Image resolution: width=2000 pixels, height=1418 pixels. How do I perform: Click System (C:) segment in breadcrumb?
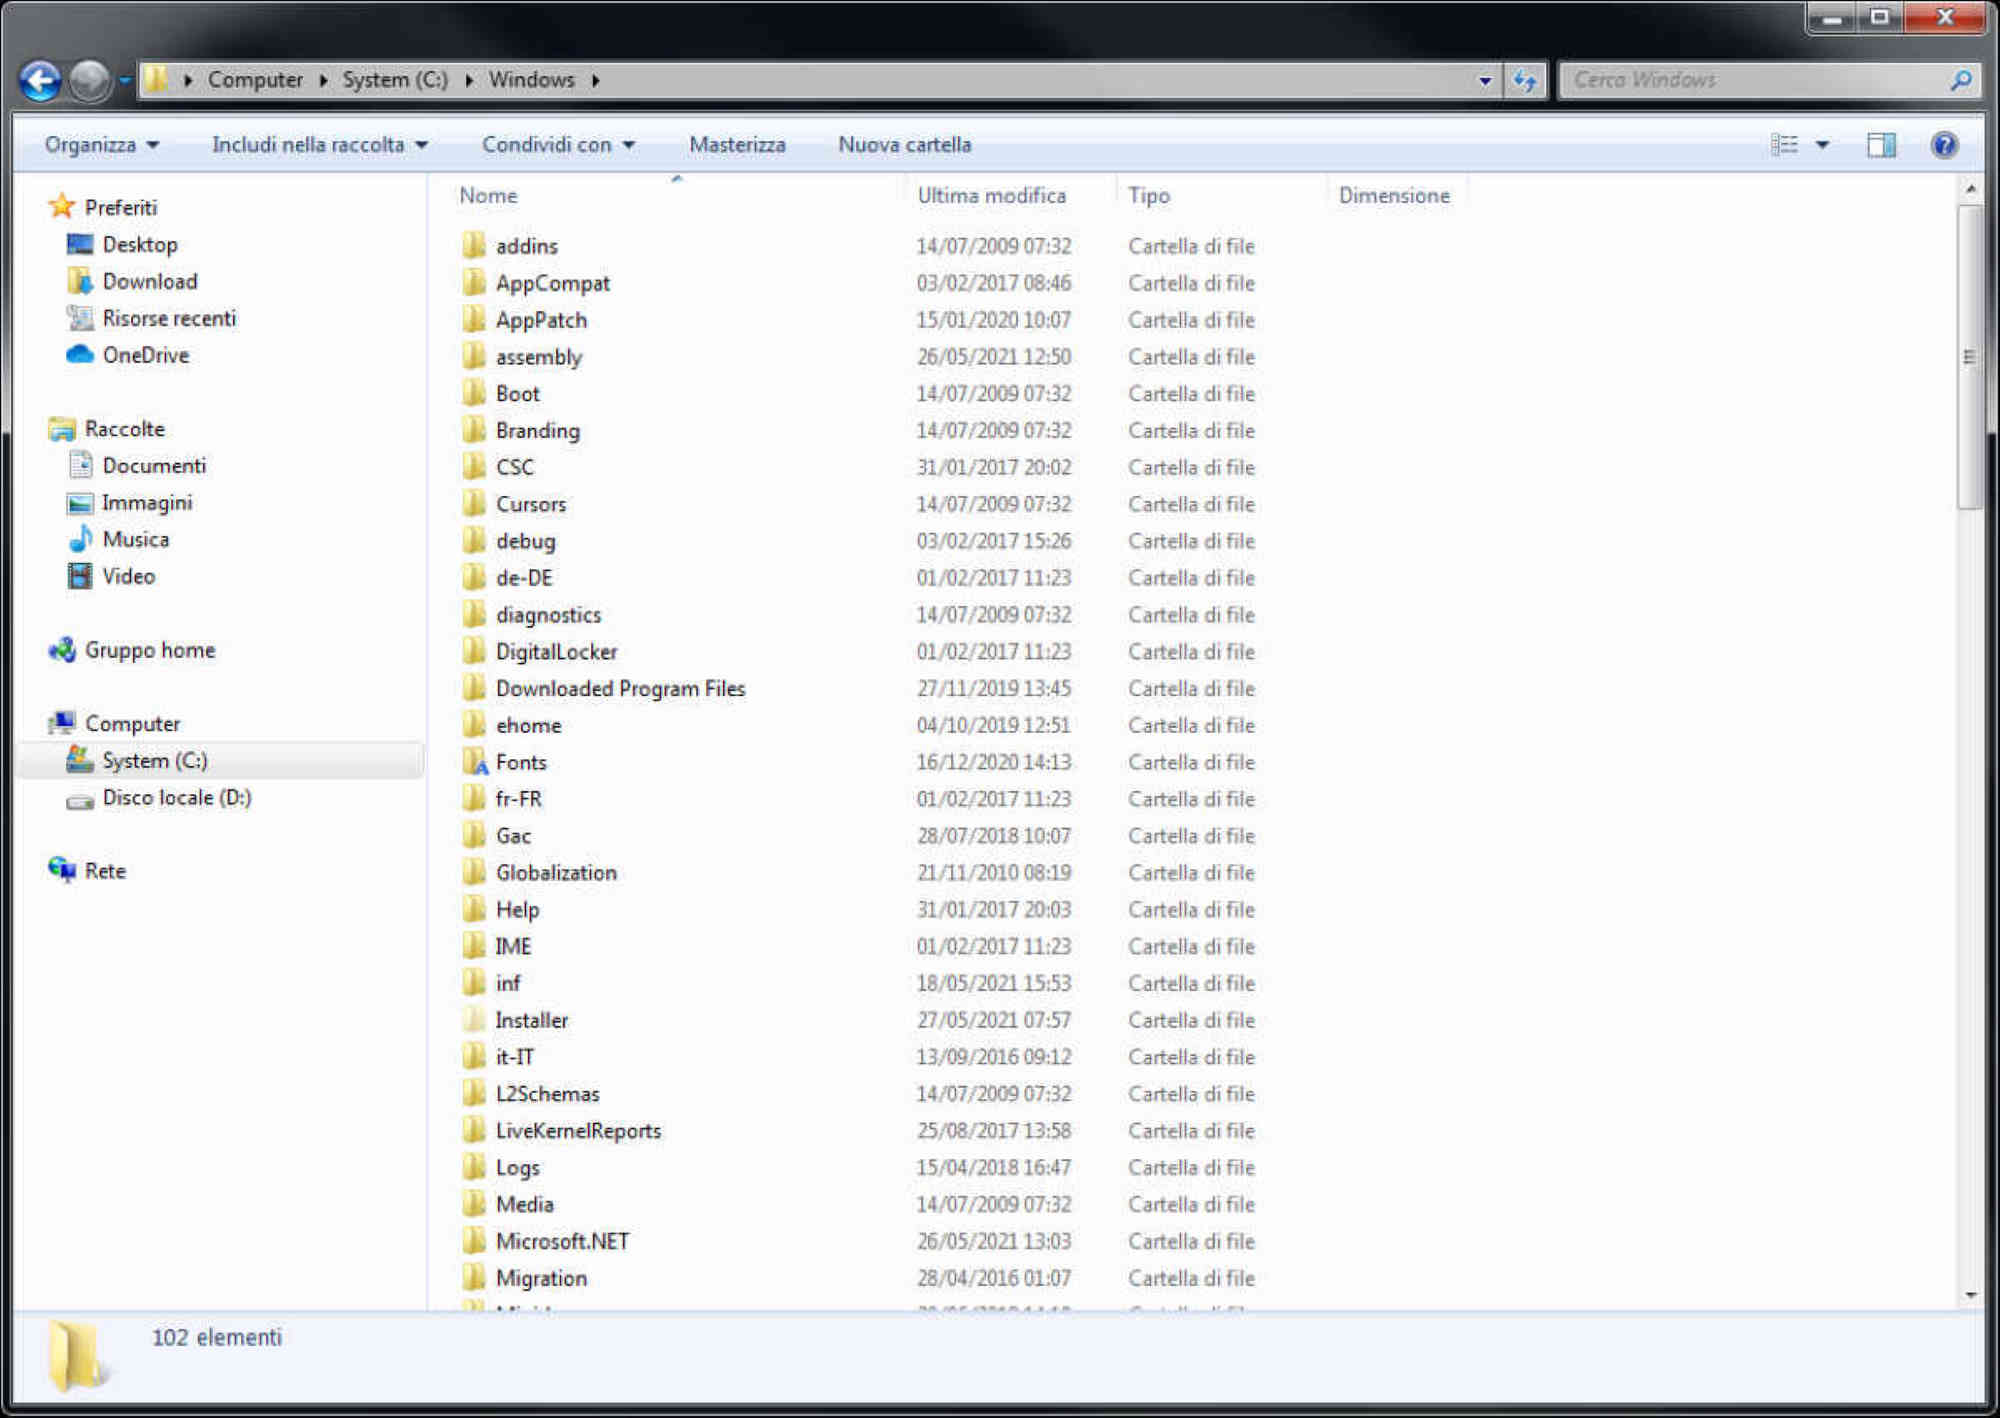click(x=395, y=80)
